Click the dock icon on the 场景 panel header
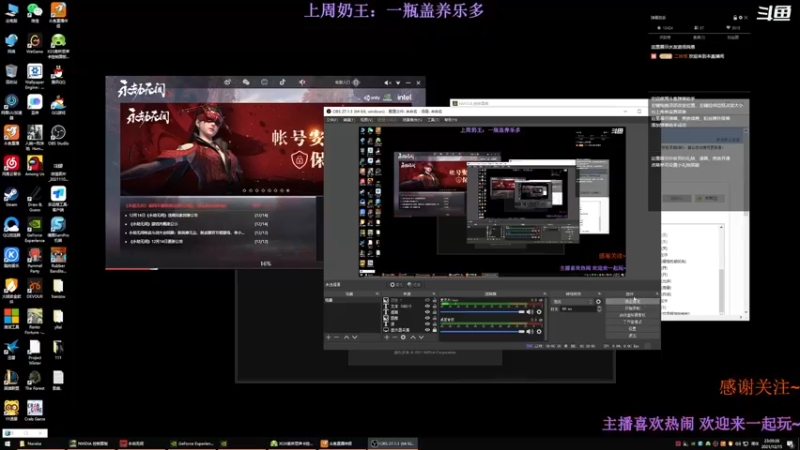Viewport: 800px width, 450px height. 377,294
